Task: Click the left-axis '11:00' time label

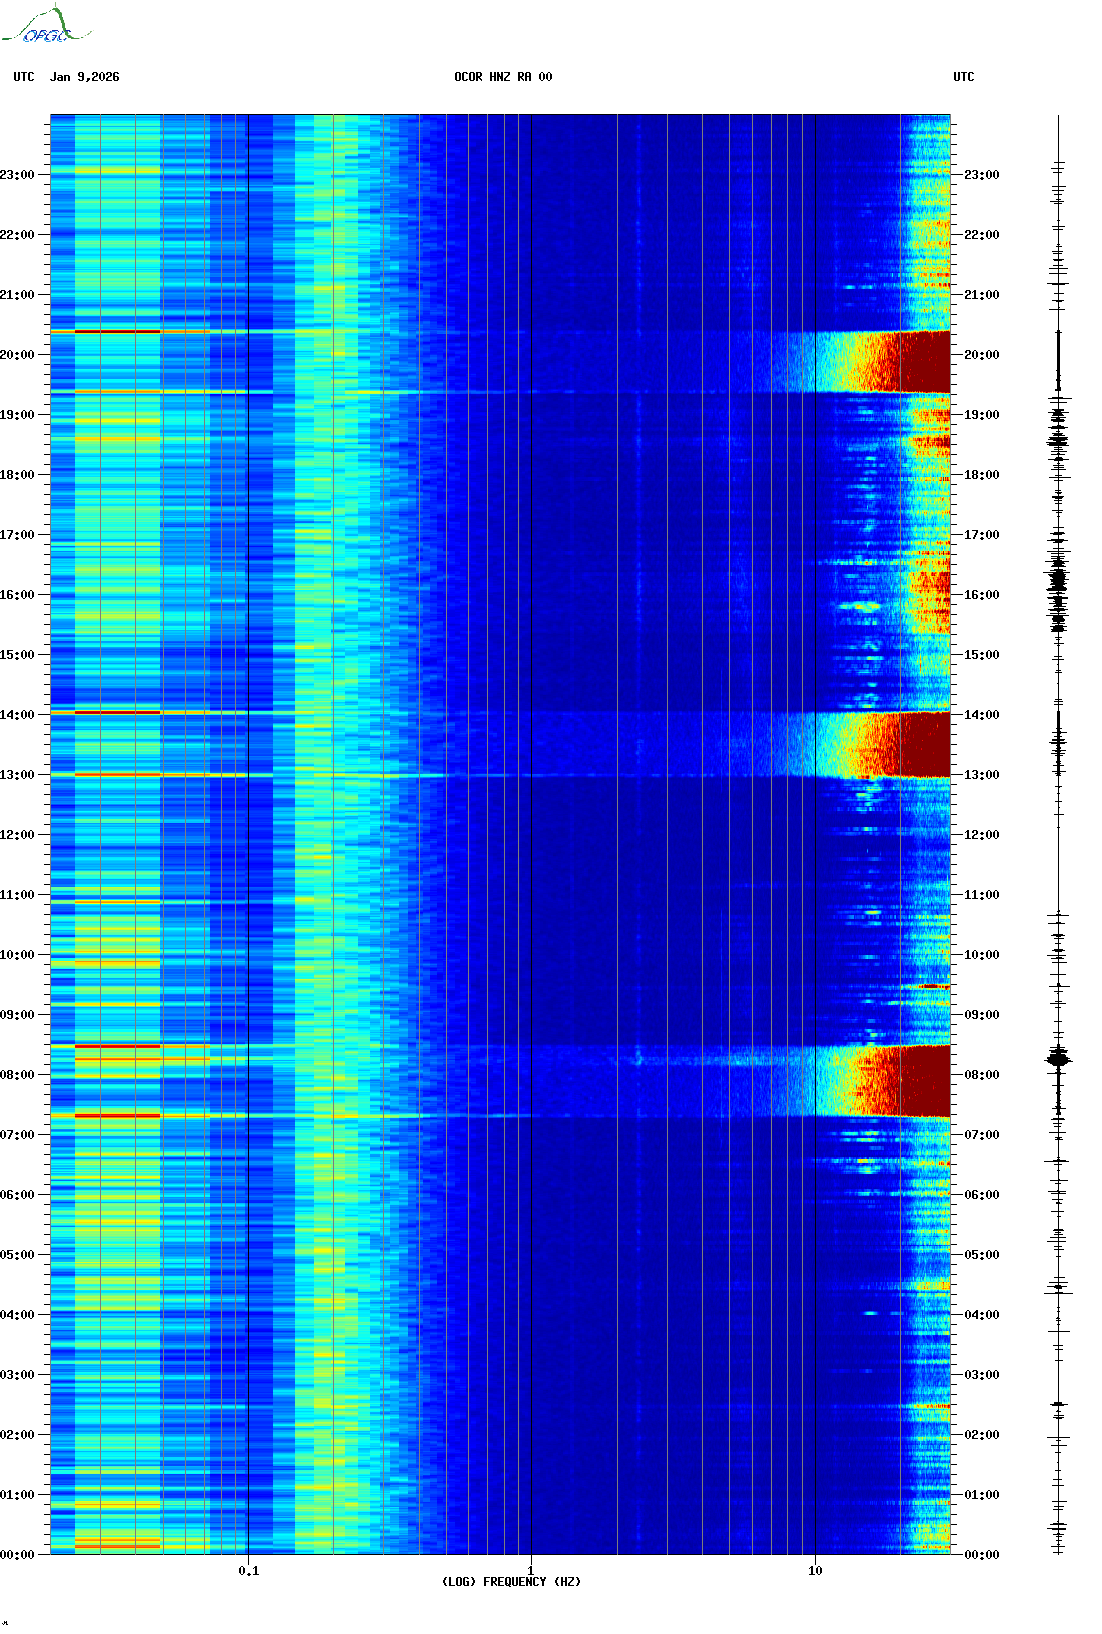Action: point(17,895)
